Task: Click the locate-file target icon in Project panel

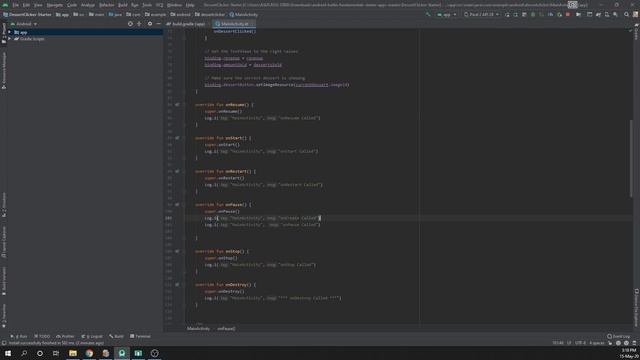Action: (130, 24)
